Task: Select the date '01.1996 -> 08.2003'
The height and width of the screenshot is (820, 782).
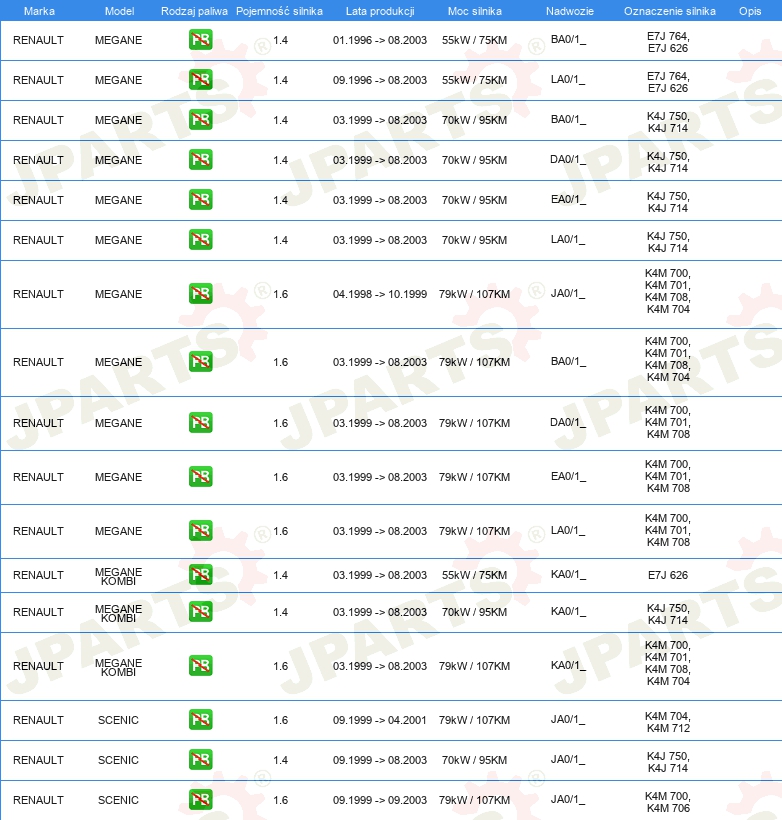Action: (380, 40)
